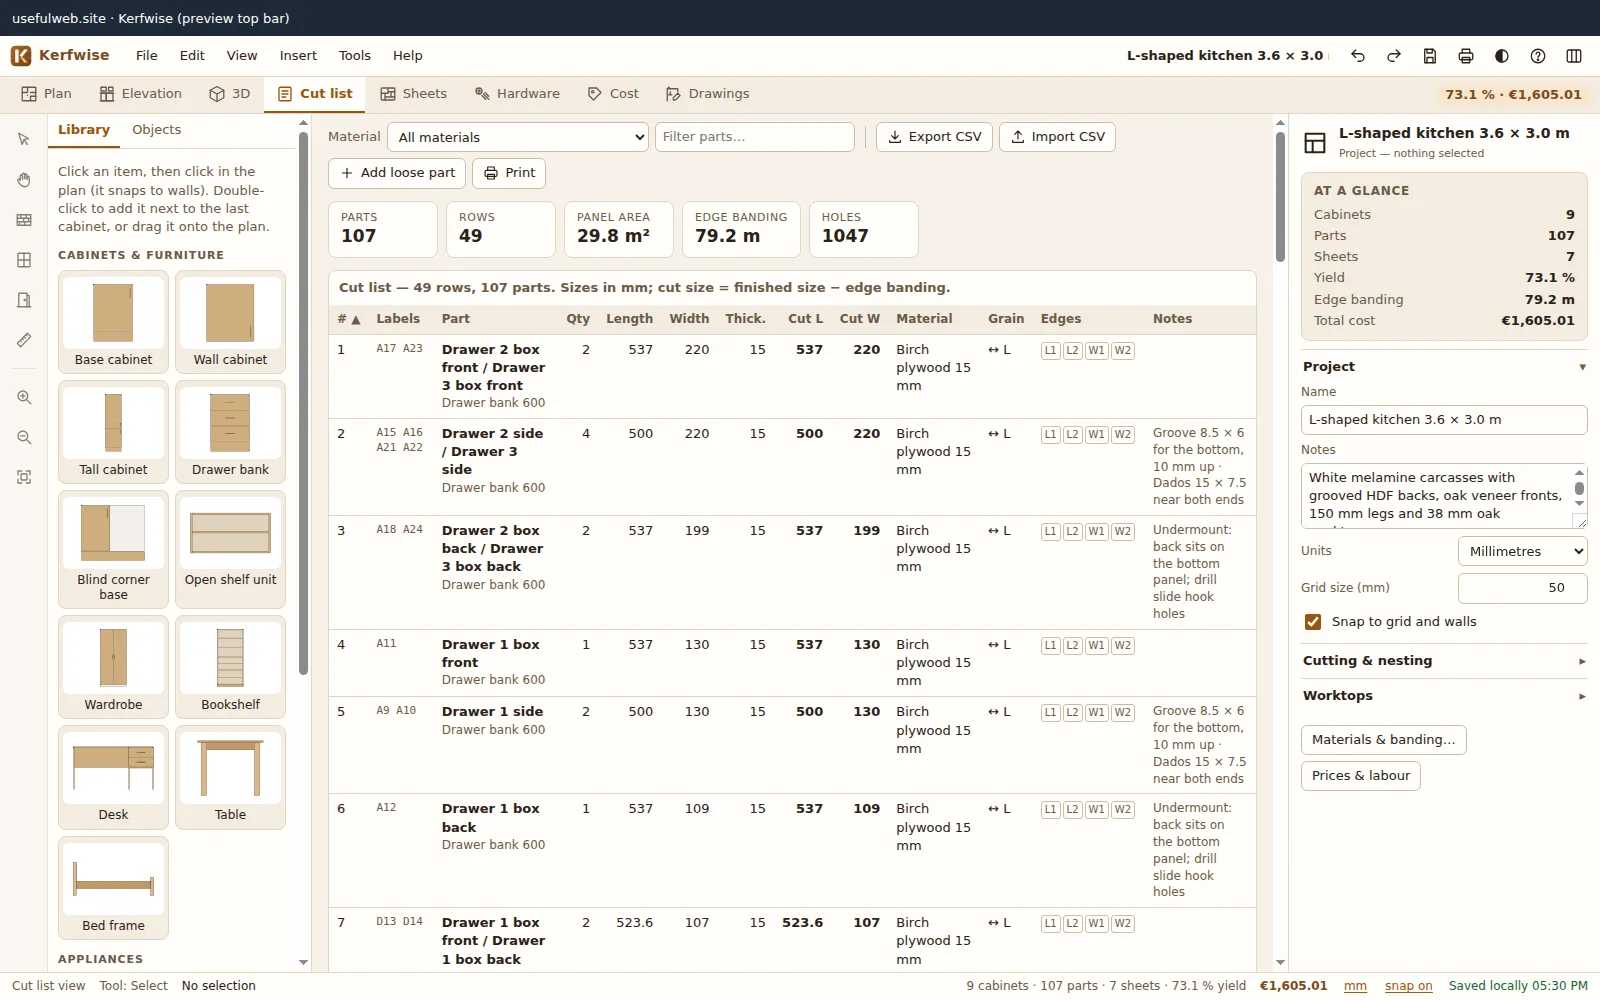The height and width of the screenshot is (1000, 1600).
Task: Collapse the Project section
Action: click(x=1444, y=367)
